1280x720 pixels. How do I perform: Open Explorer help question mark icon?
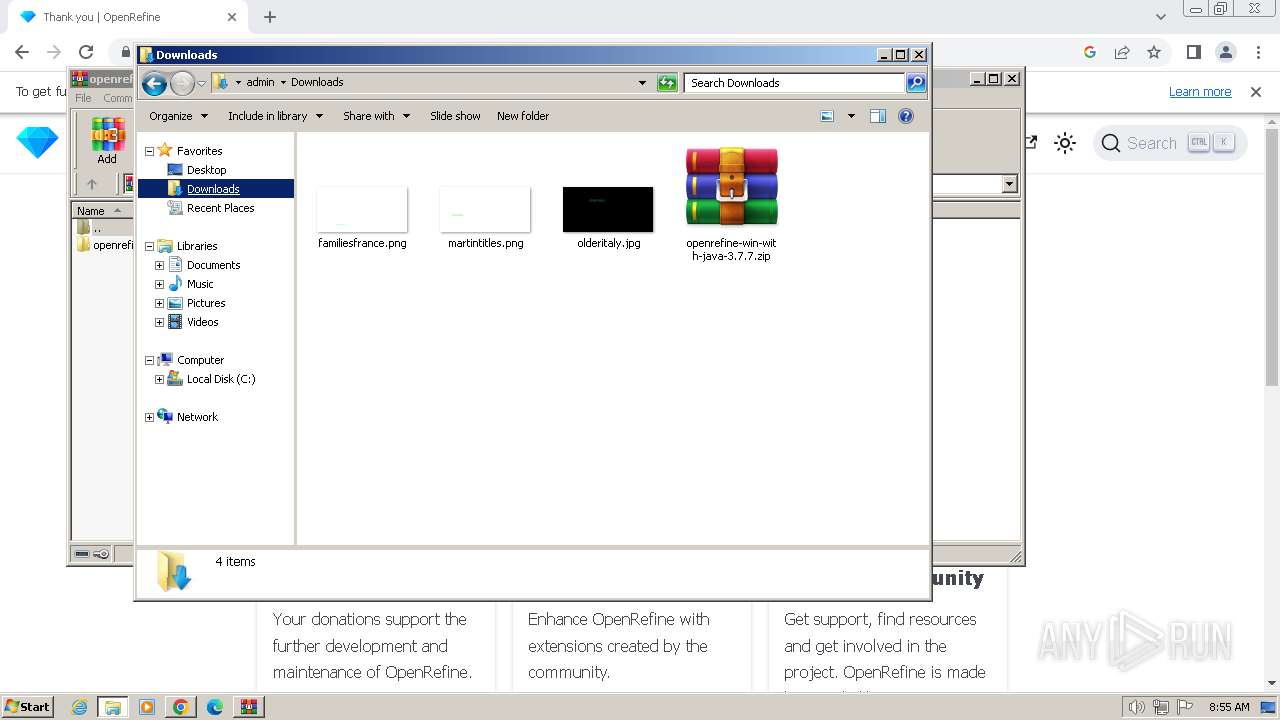906,116
